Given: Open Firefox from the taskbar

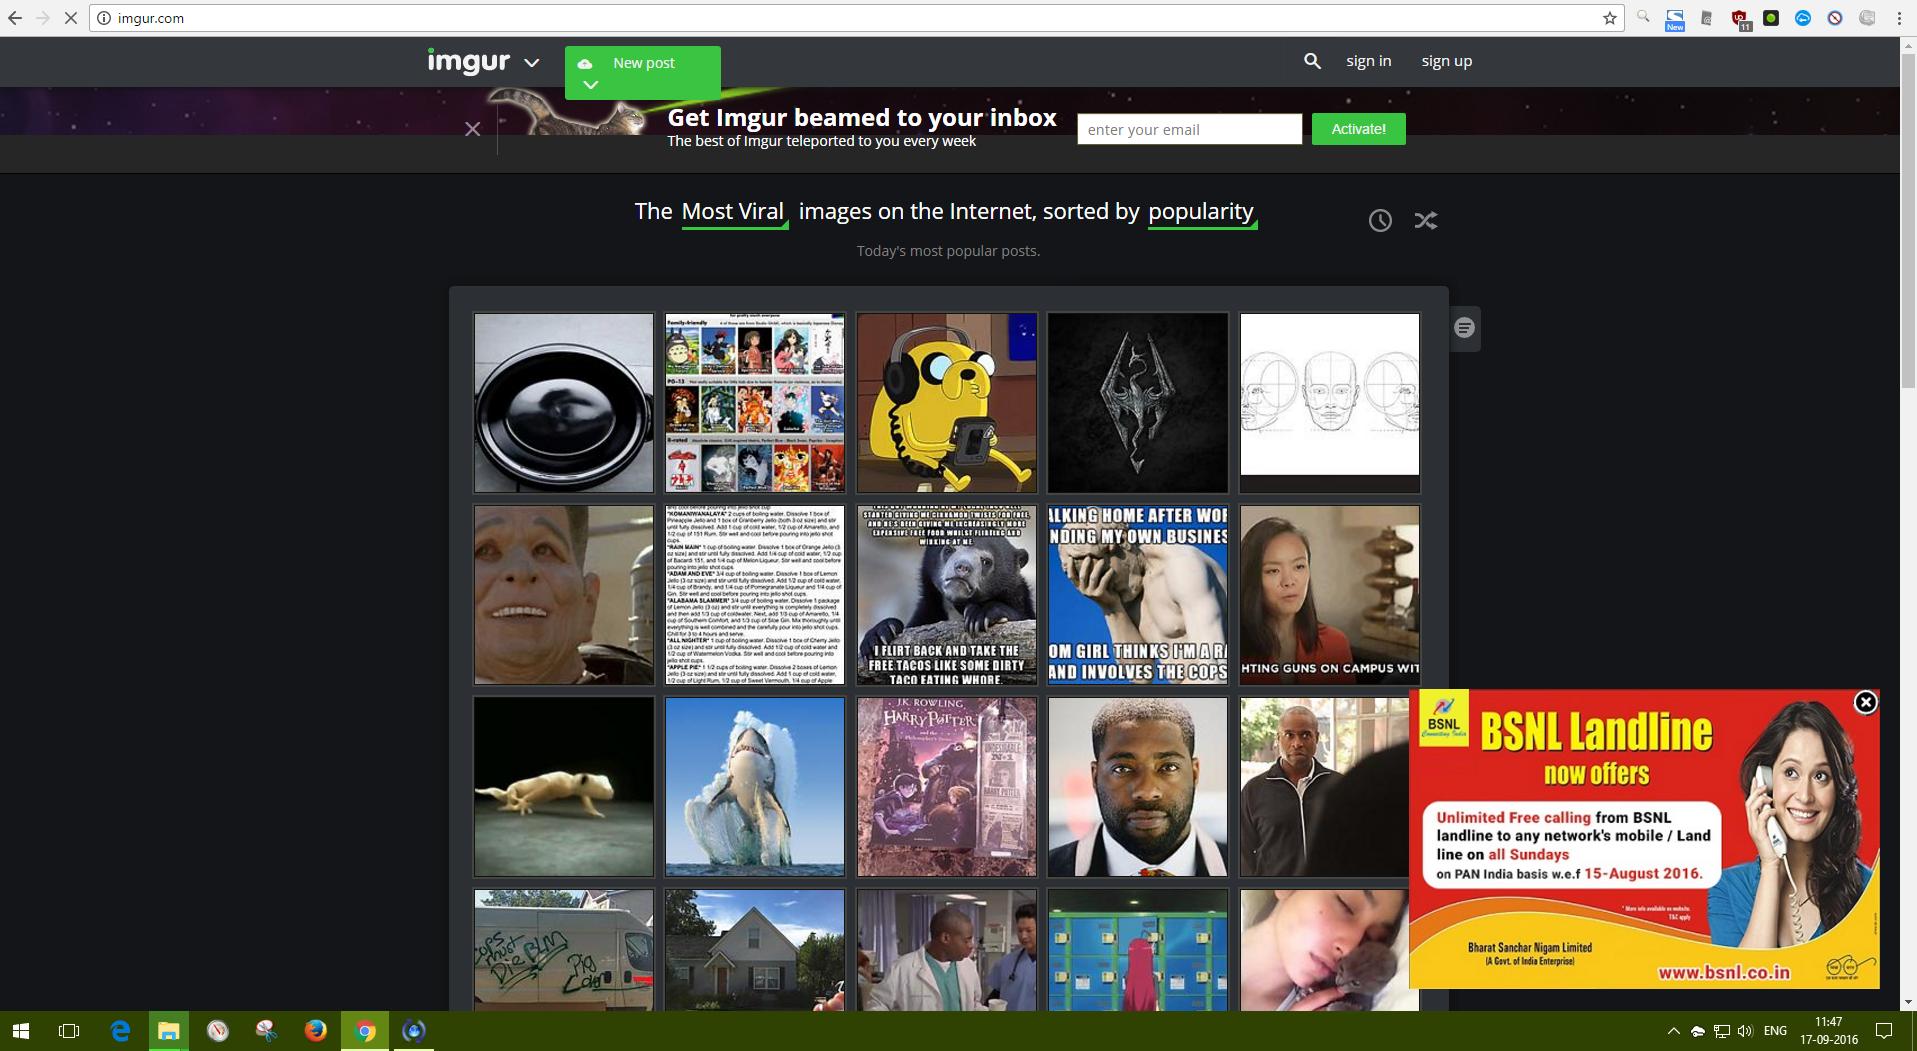Looking at the screenshot, I should 315,1030.
